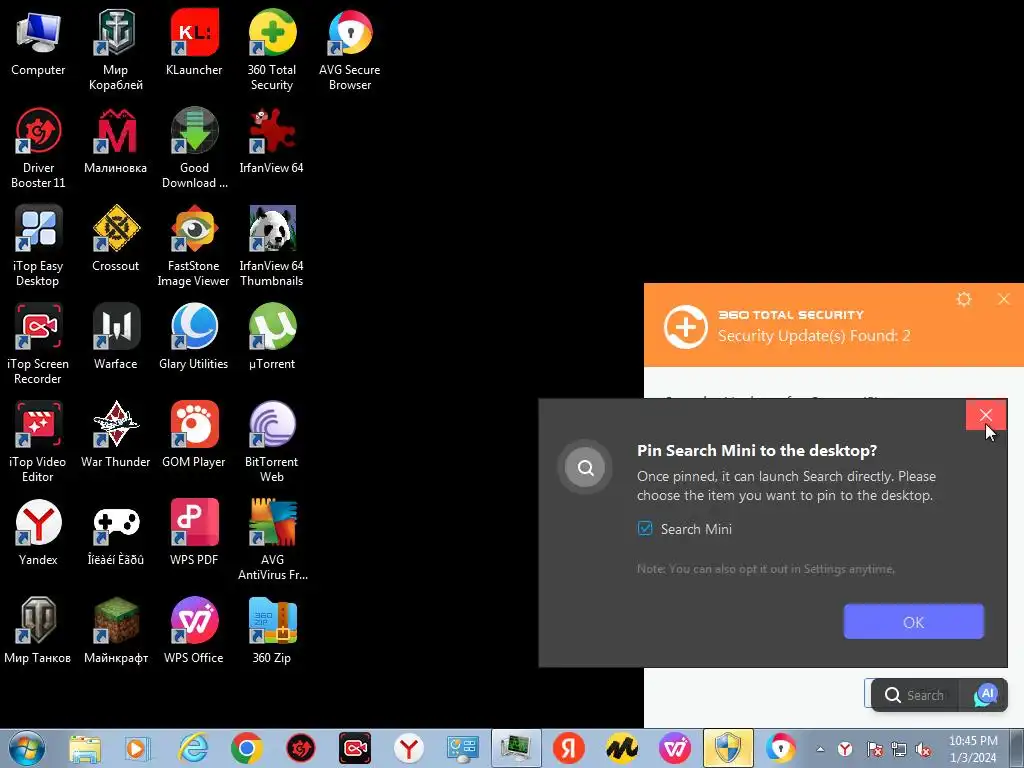Launch WPS Office desktop shortcut
The image size is (1024, 768).
(194, 631)
